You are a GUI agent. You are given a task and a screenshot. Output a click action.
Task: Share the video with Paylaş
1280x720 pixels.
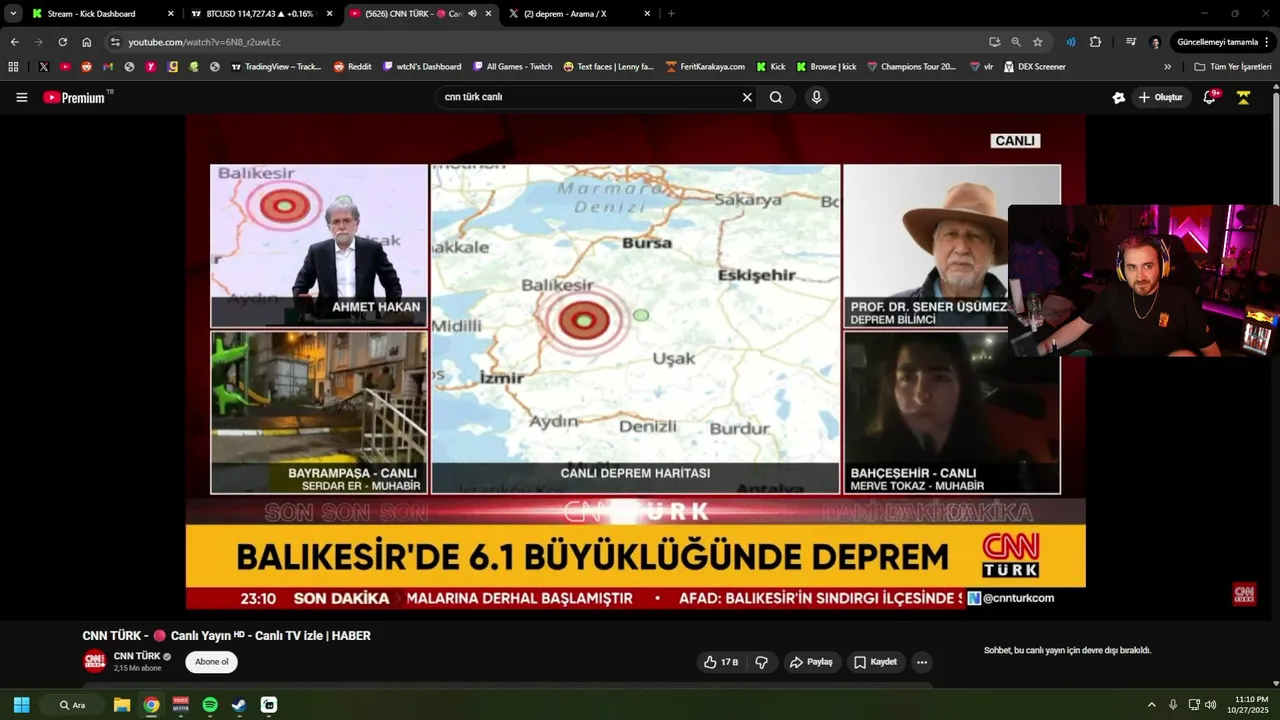pyautogui.click(x=811, y=662)
